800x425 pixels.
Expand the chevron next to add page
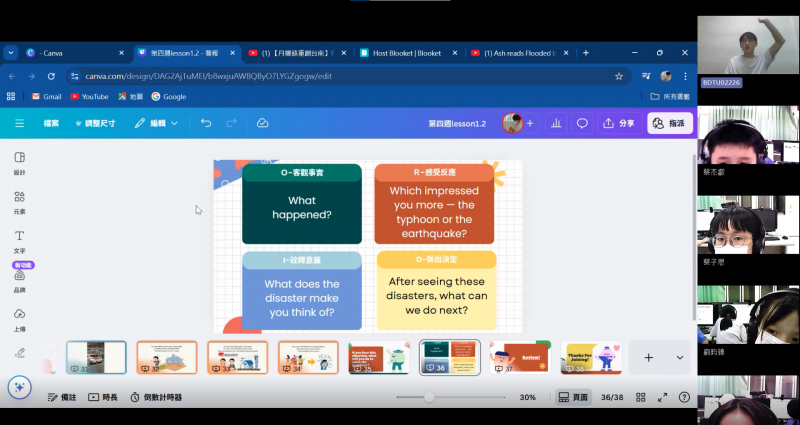[680, 357]
